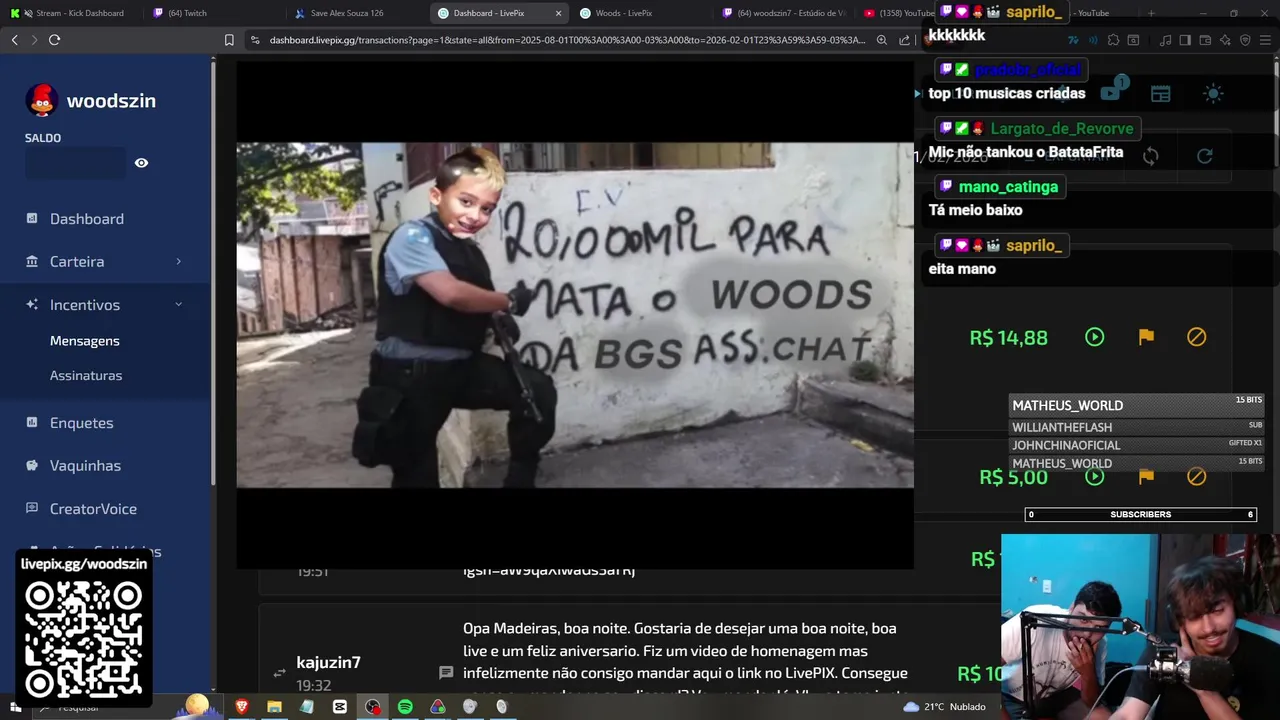
Task: Open the browser hamburger menu
Action: tap(1265, 40)
